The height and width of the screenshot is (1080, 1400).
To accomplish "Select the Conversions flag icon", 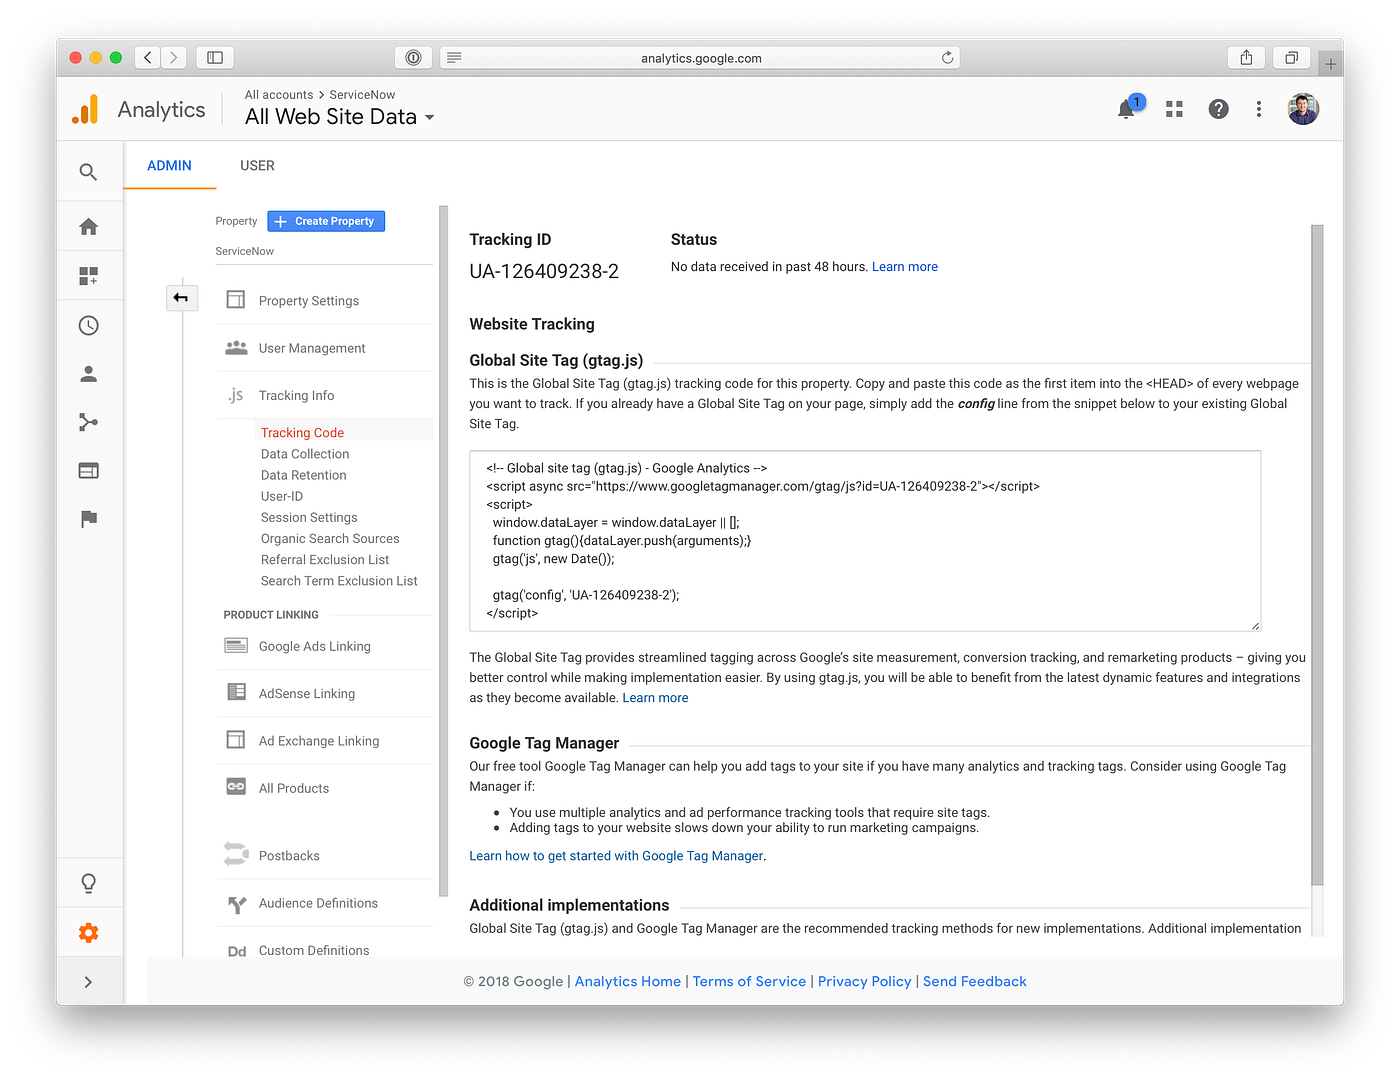I will [89, 518].
